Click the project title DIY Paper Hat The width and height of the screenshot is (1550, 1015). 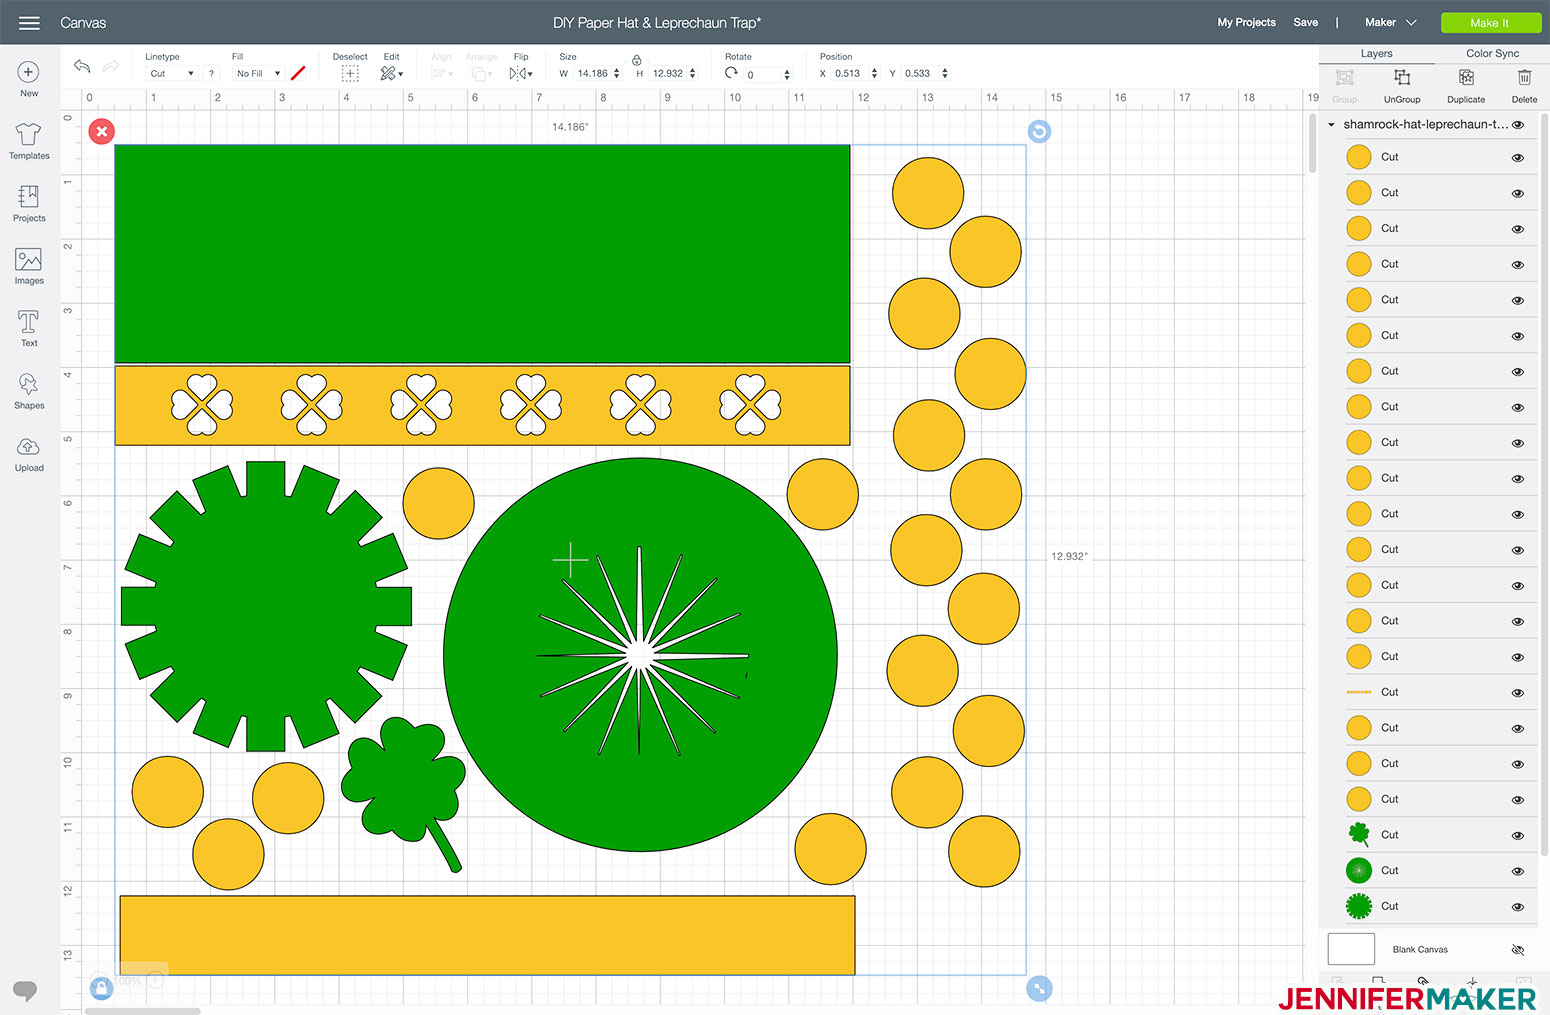click(657, 22)
